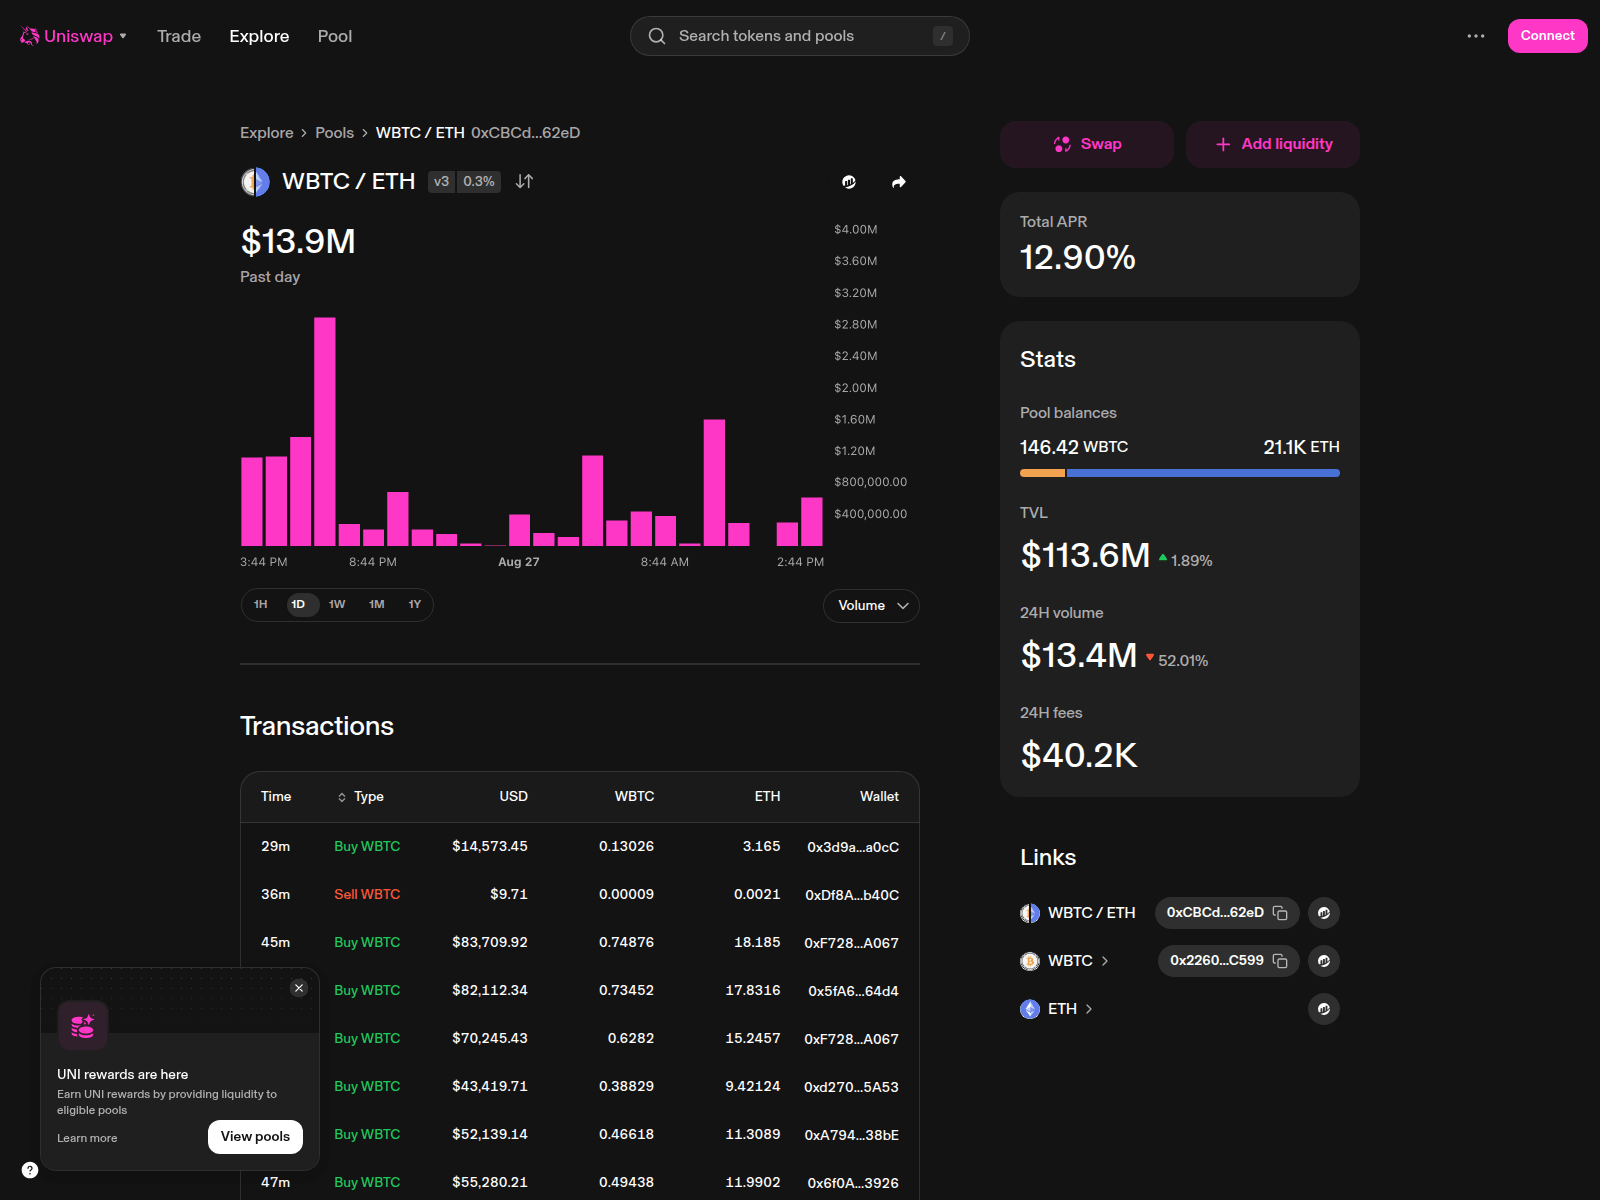Viewport: 1600px width, 1200px height.
Task: Open explorer icon for ETH row
Action: (x=1324, y=1009)
